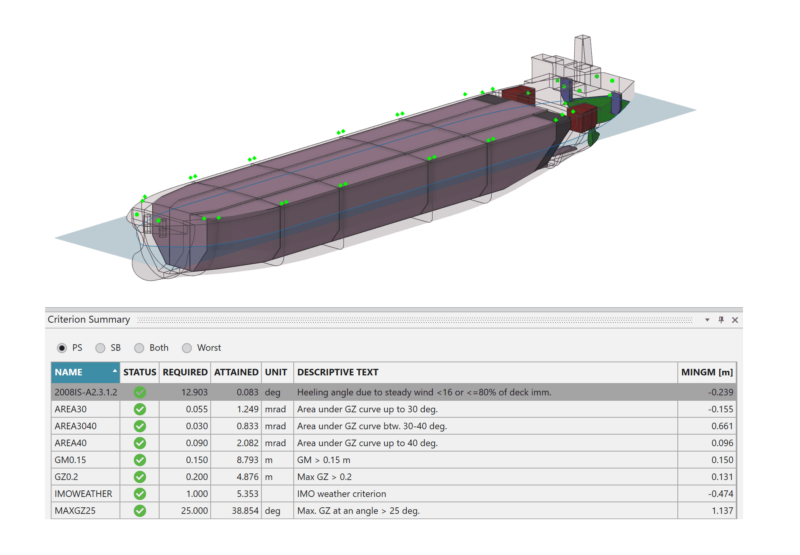Click the green status check for 2008IS-A2.3.1.2
Viewport: 800px width, 555px height.
click(140, 392)
